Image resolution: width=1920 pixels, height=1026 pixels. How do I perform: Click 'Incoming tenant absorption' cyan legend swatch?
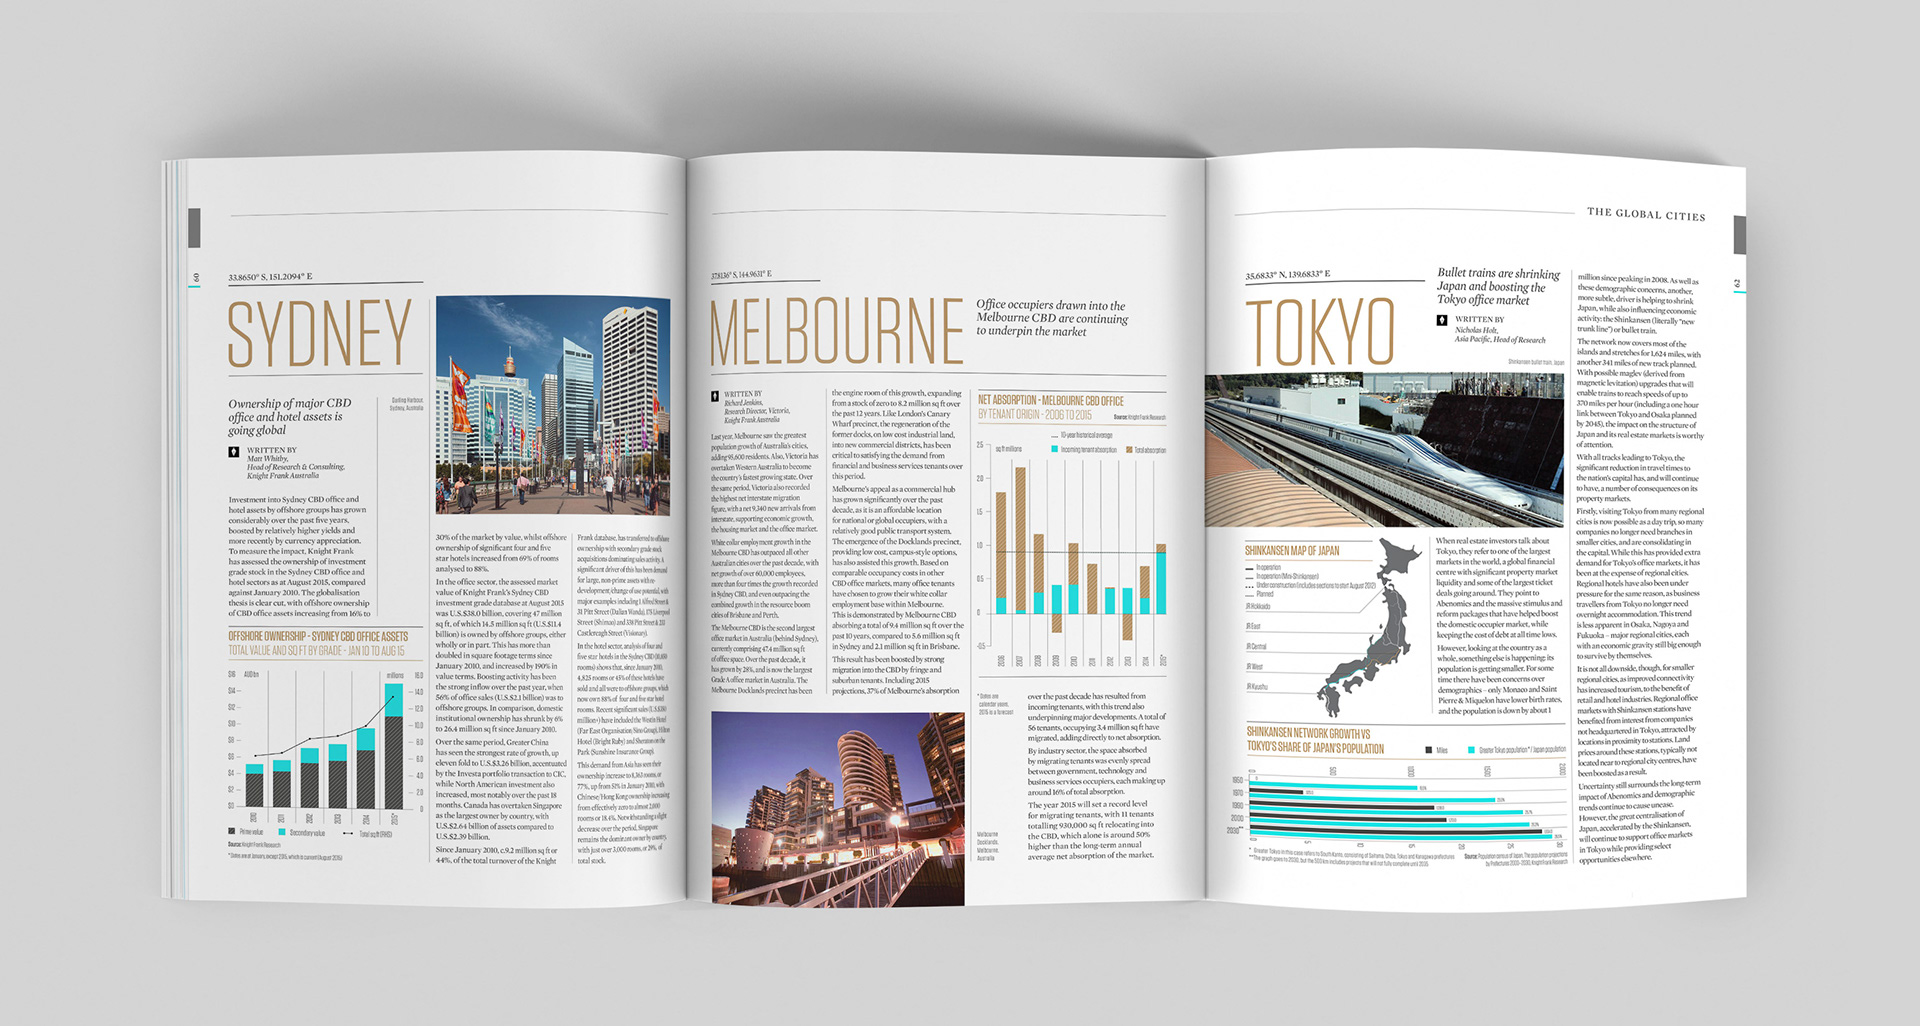tap(1055, 449)
